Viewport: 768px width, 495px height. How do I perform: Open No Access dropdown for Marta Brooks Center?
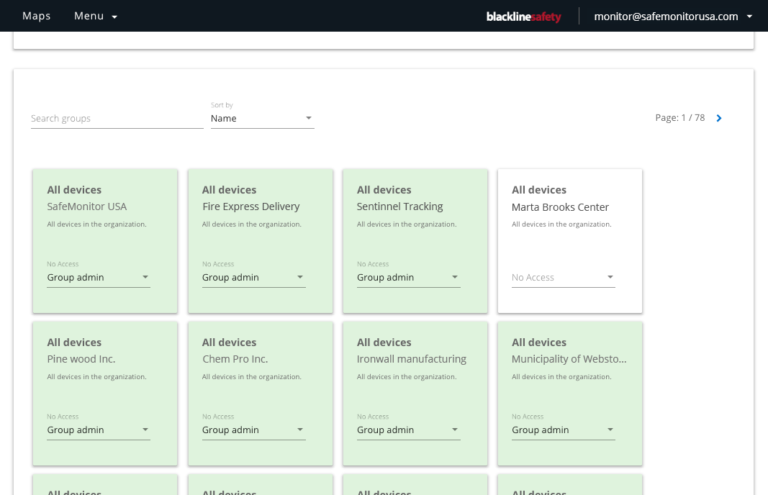point(563,278)
